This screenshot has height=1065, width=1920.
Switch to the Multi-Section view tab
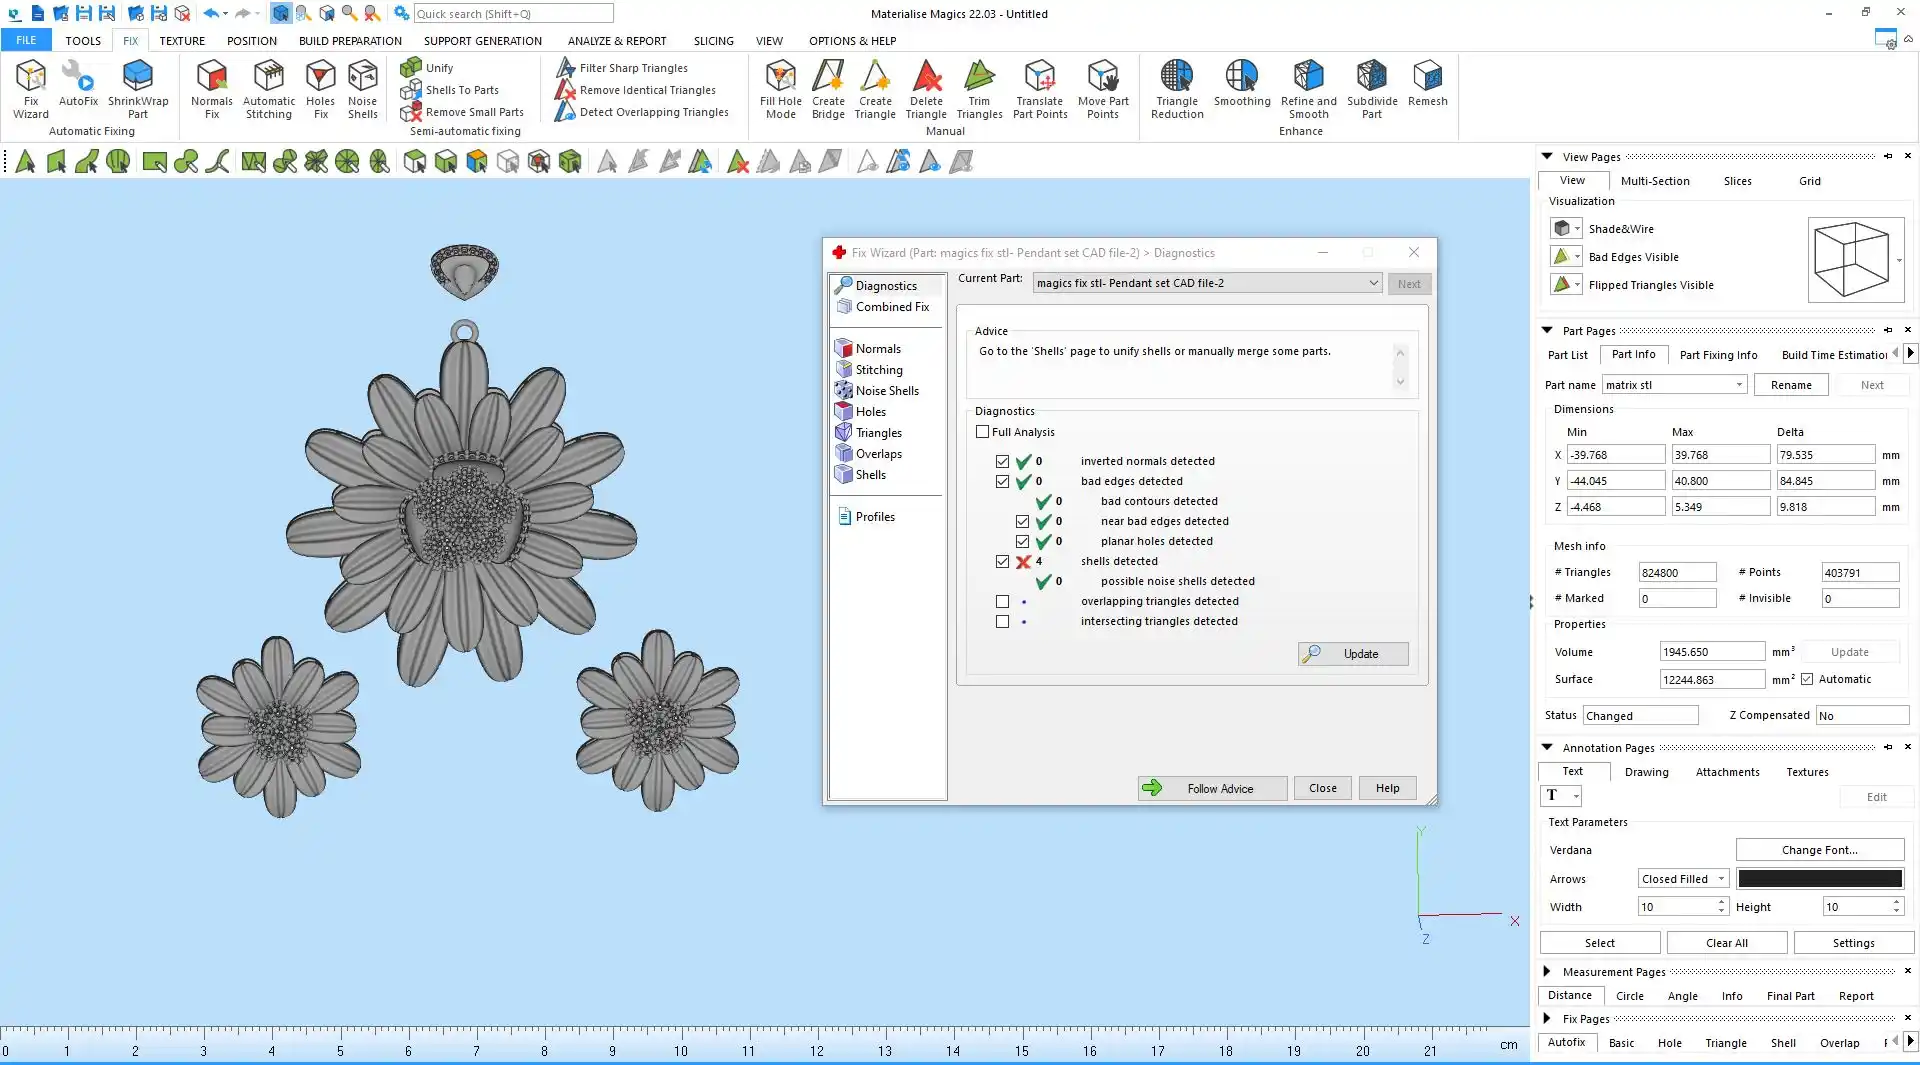[x=1654, y=181]
